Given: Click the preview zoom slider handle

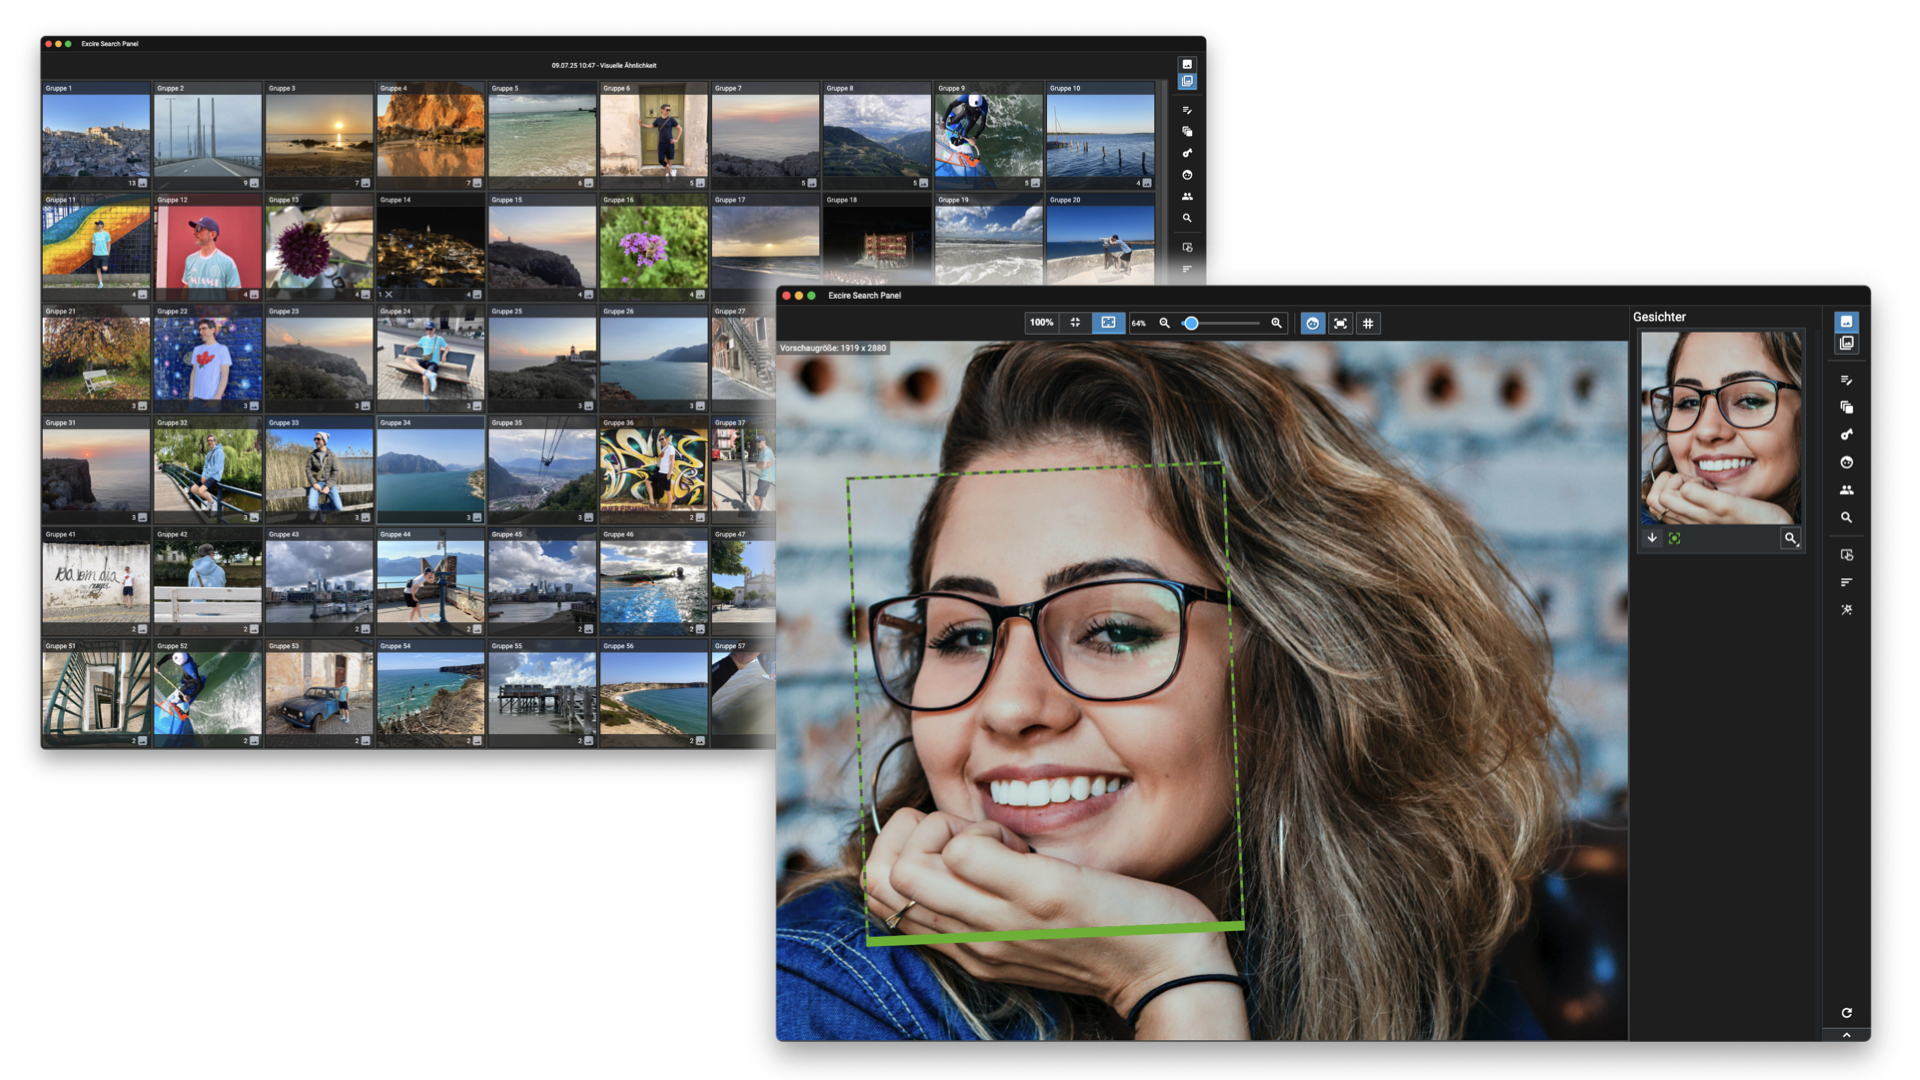Looking at the screenshot, I should pyautogui.click(x=1191, y=323).
